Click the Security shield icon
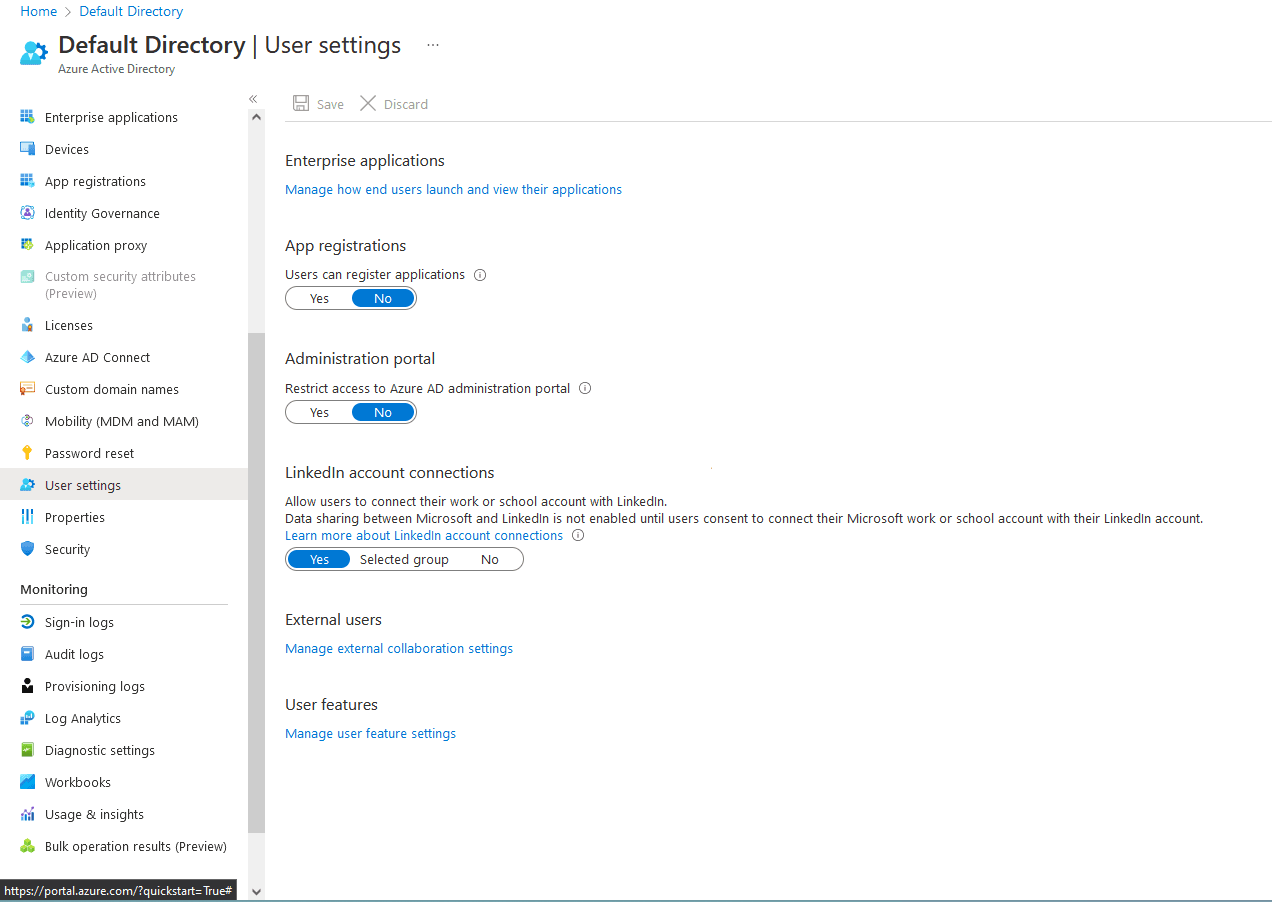 tap(27, 549)
